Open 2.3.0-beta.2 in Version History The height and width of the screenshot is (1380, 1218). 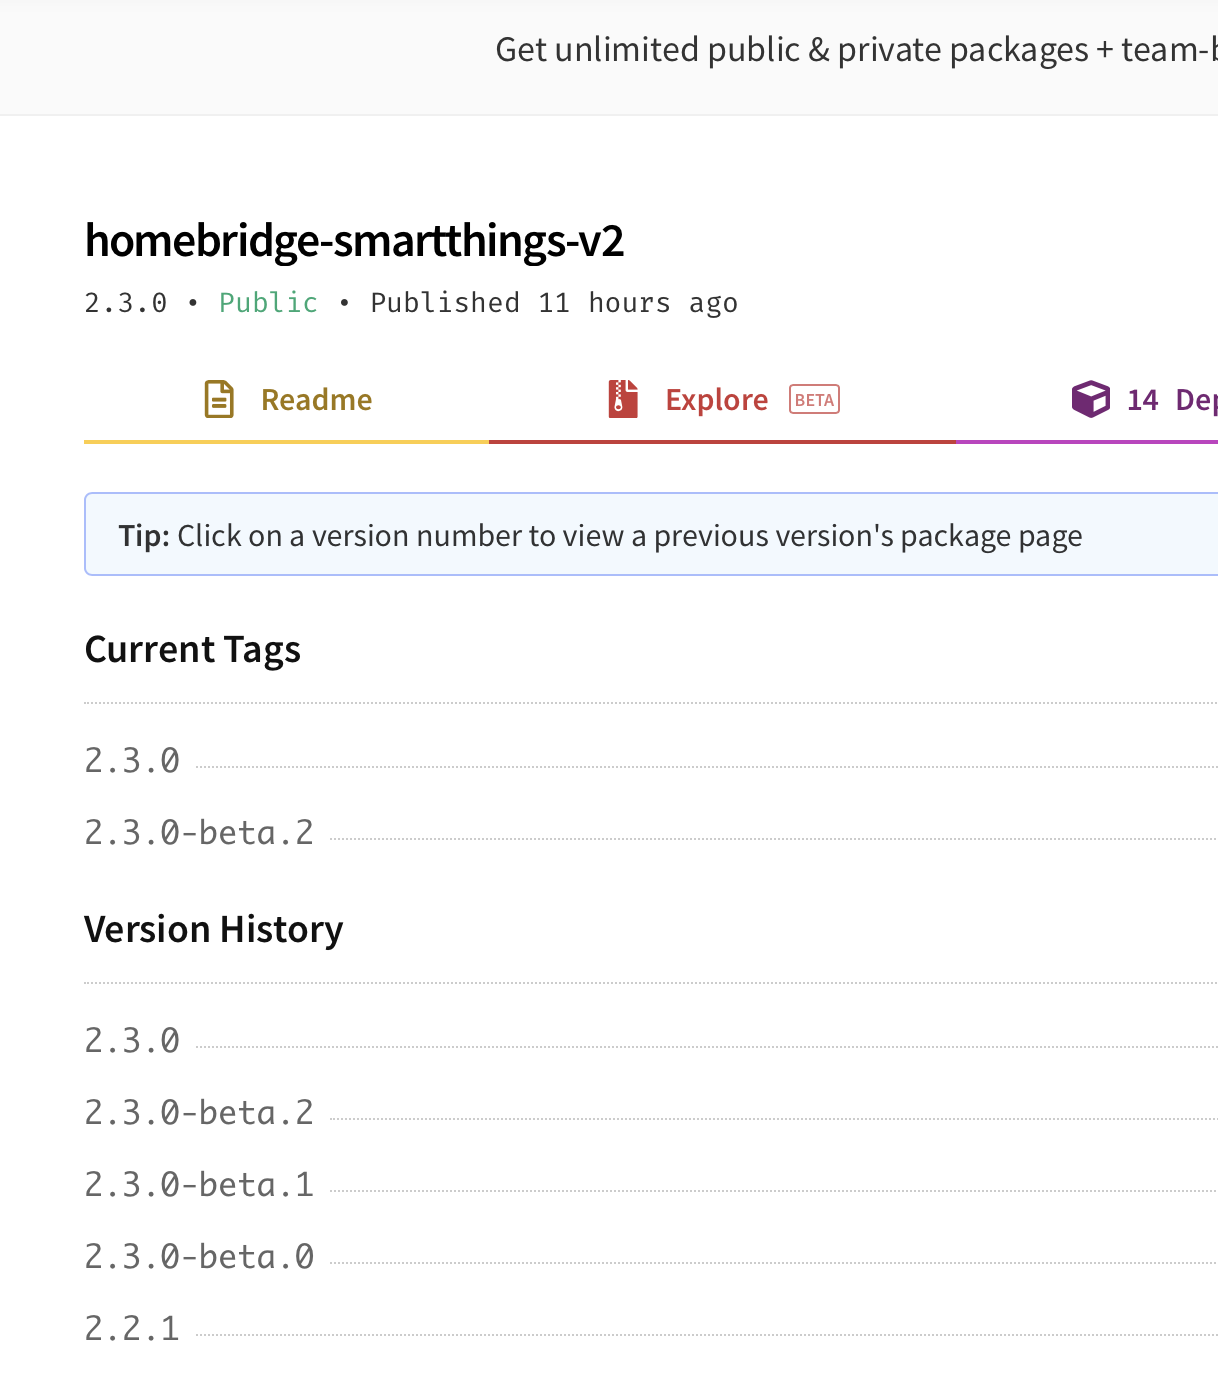pyautogui.click(x=198, y=1111)
